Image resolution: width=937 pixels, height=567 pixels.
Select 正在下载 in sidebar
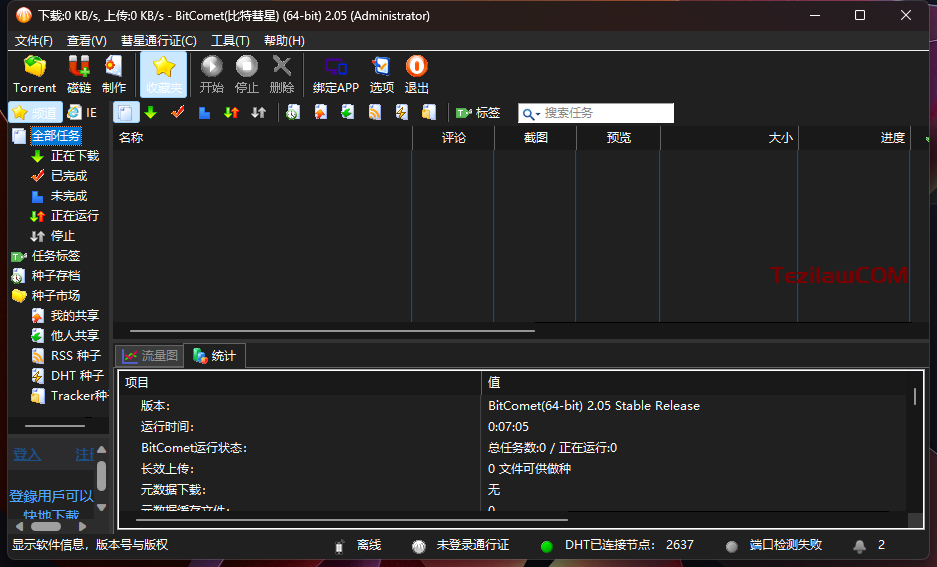(x=75, y=156)
